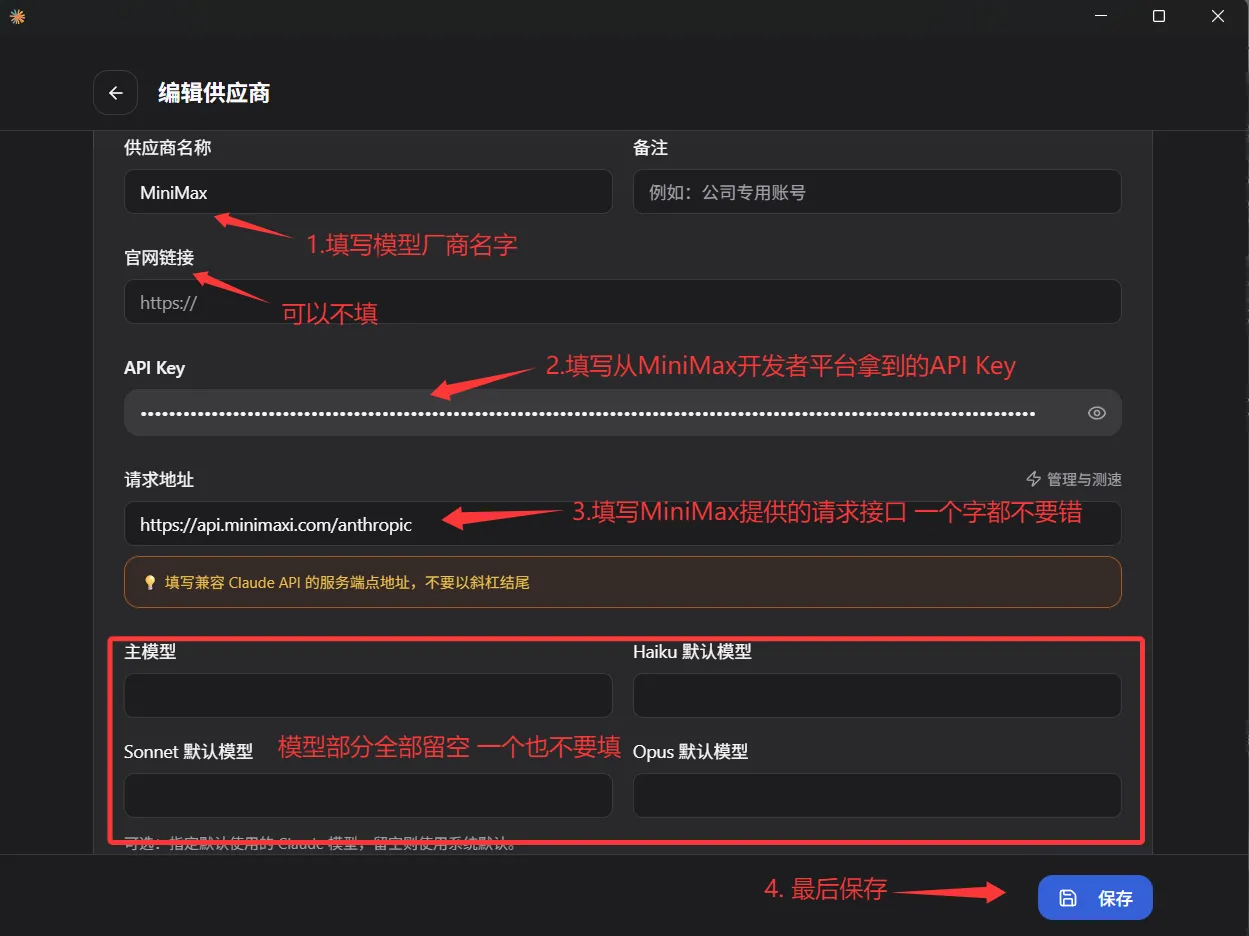Viewport: 1249px width, 936px height.
Task: Focus the Sonnet 默认模型 input field
Action: tap(367, 796)
